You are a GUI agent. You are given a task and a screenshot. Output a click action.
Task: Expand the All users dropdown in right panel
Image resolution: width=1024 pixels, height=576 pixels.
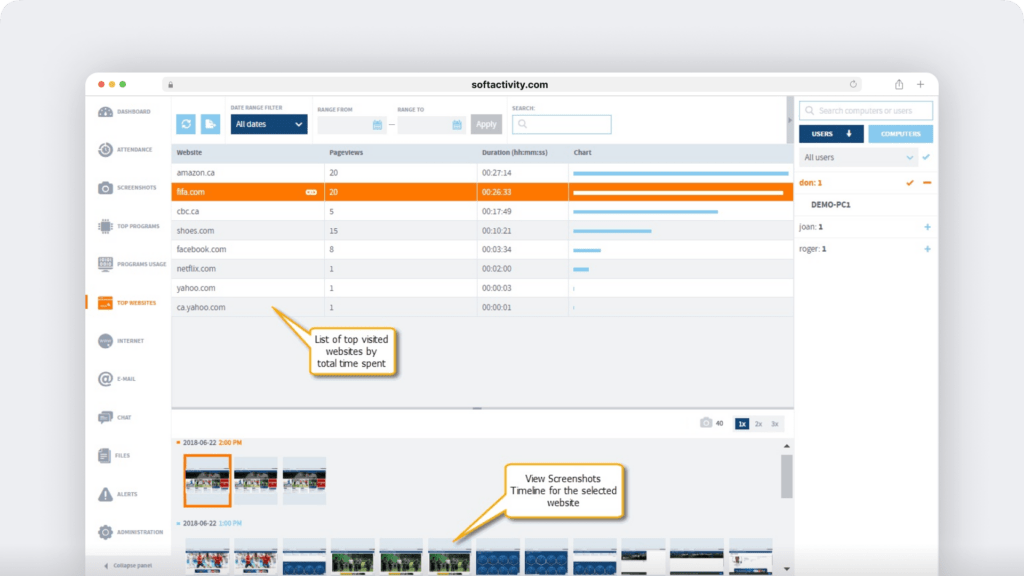908,157
